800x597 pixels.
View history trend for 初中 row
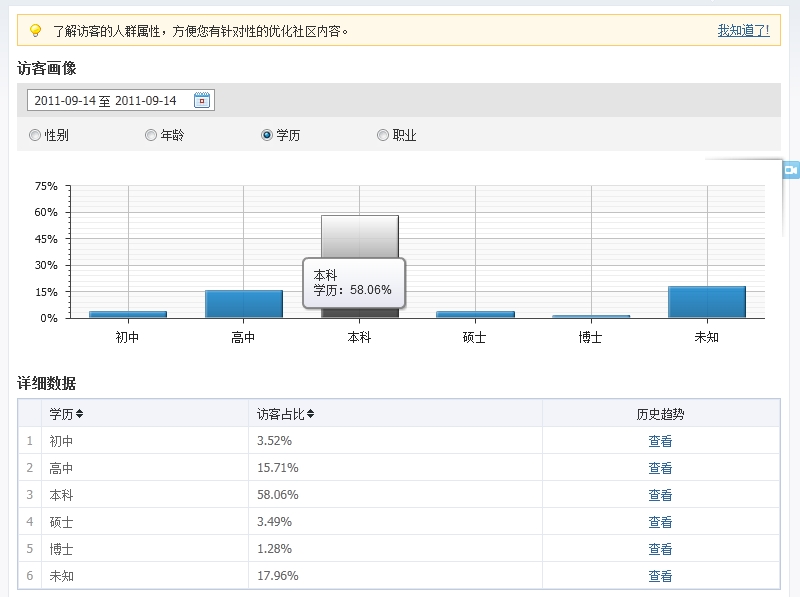(660, 441)
